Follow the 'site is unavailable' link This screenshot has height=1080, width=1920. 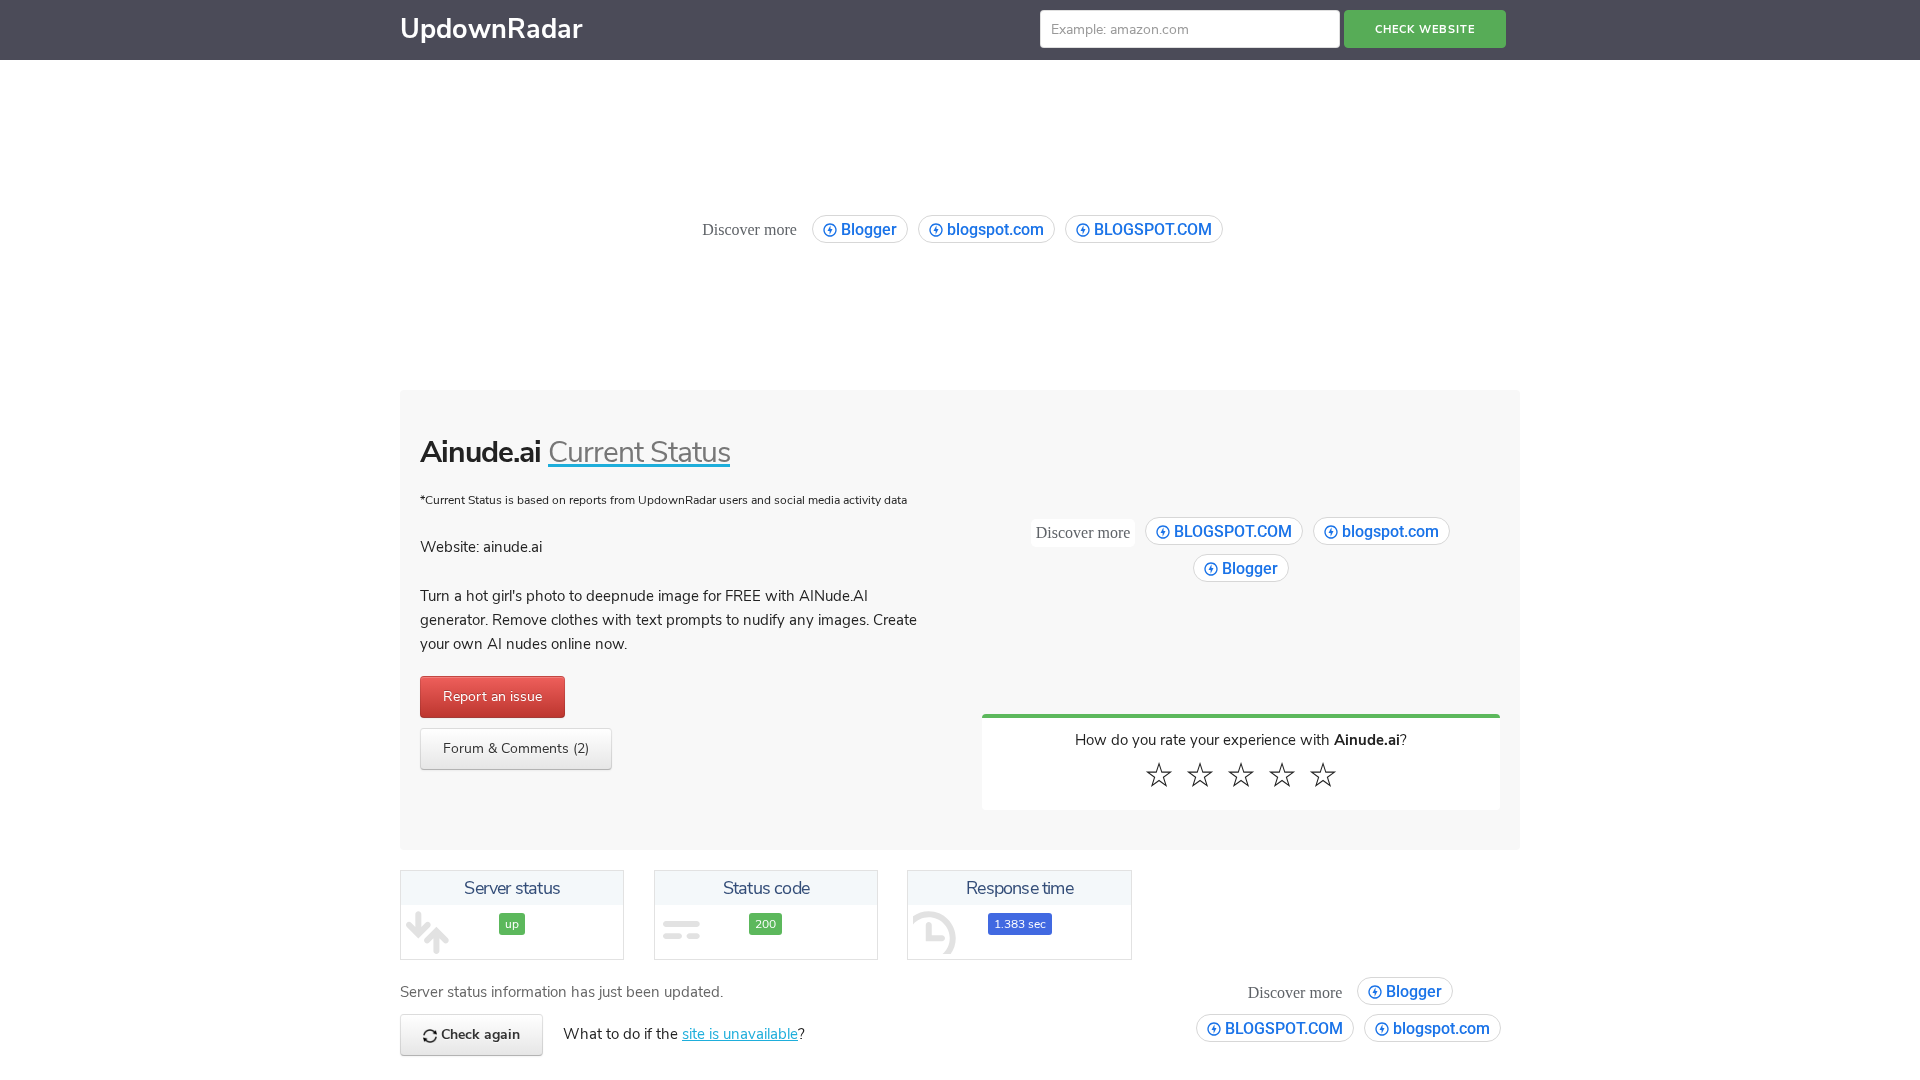click(x=739, y=1034)
